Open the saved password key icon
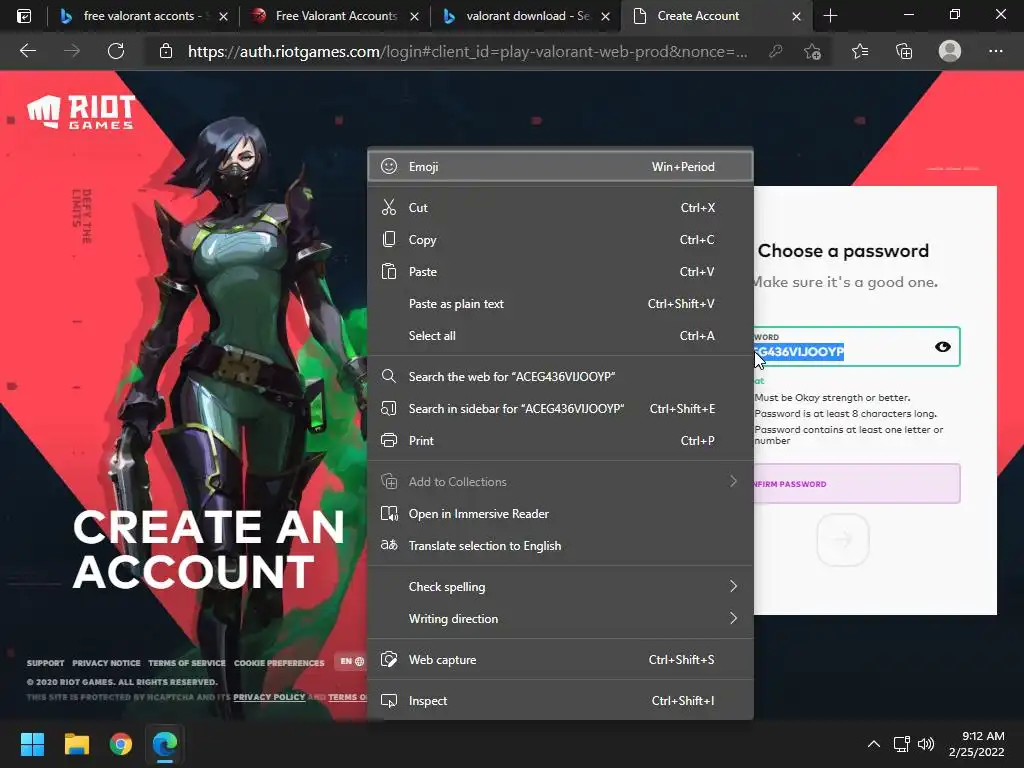Screen dimensions: 1024x768 click(x=775, y=51)
